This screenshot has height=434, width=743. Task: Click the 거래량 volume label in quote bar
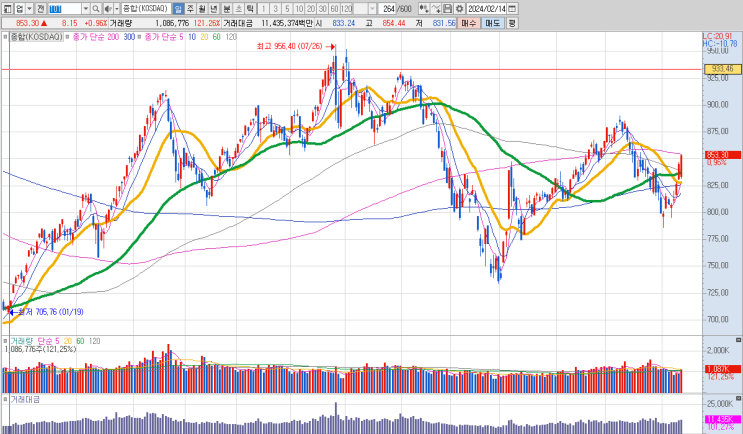(x=120, y=23)
